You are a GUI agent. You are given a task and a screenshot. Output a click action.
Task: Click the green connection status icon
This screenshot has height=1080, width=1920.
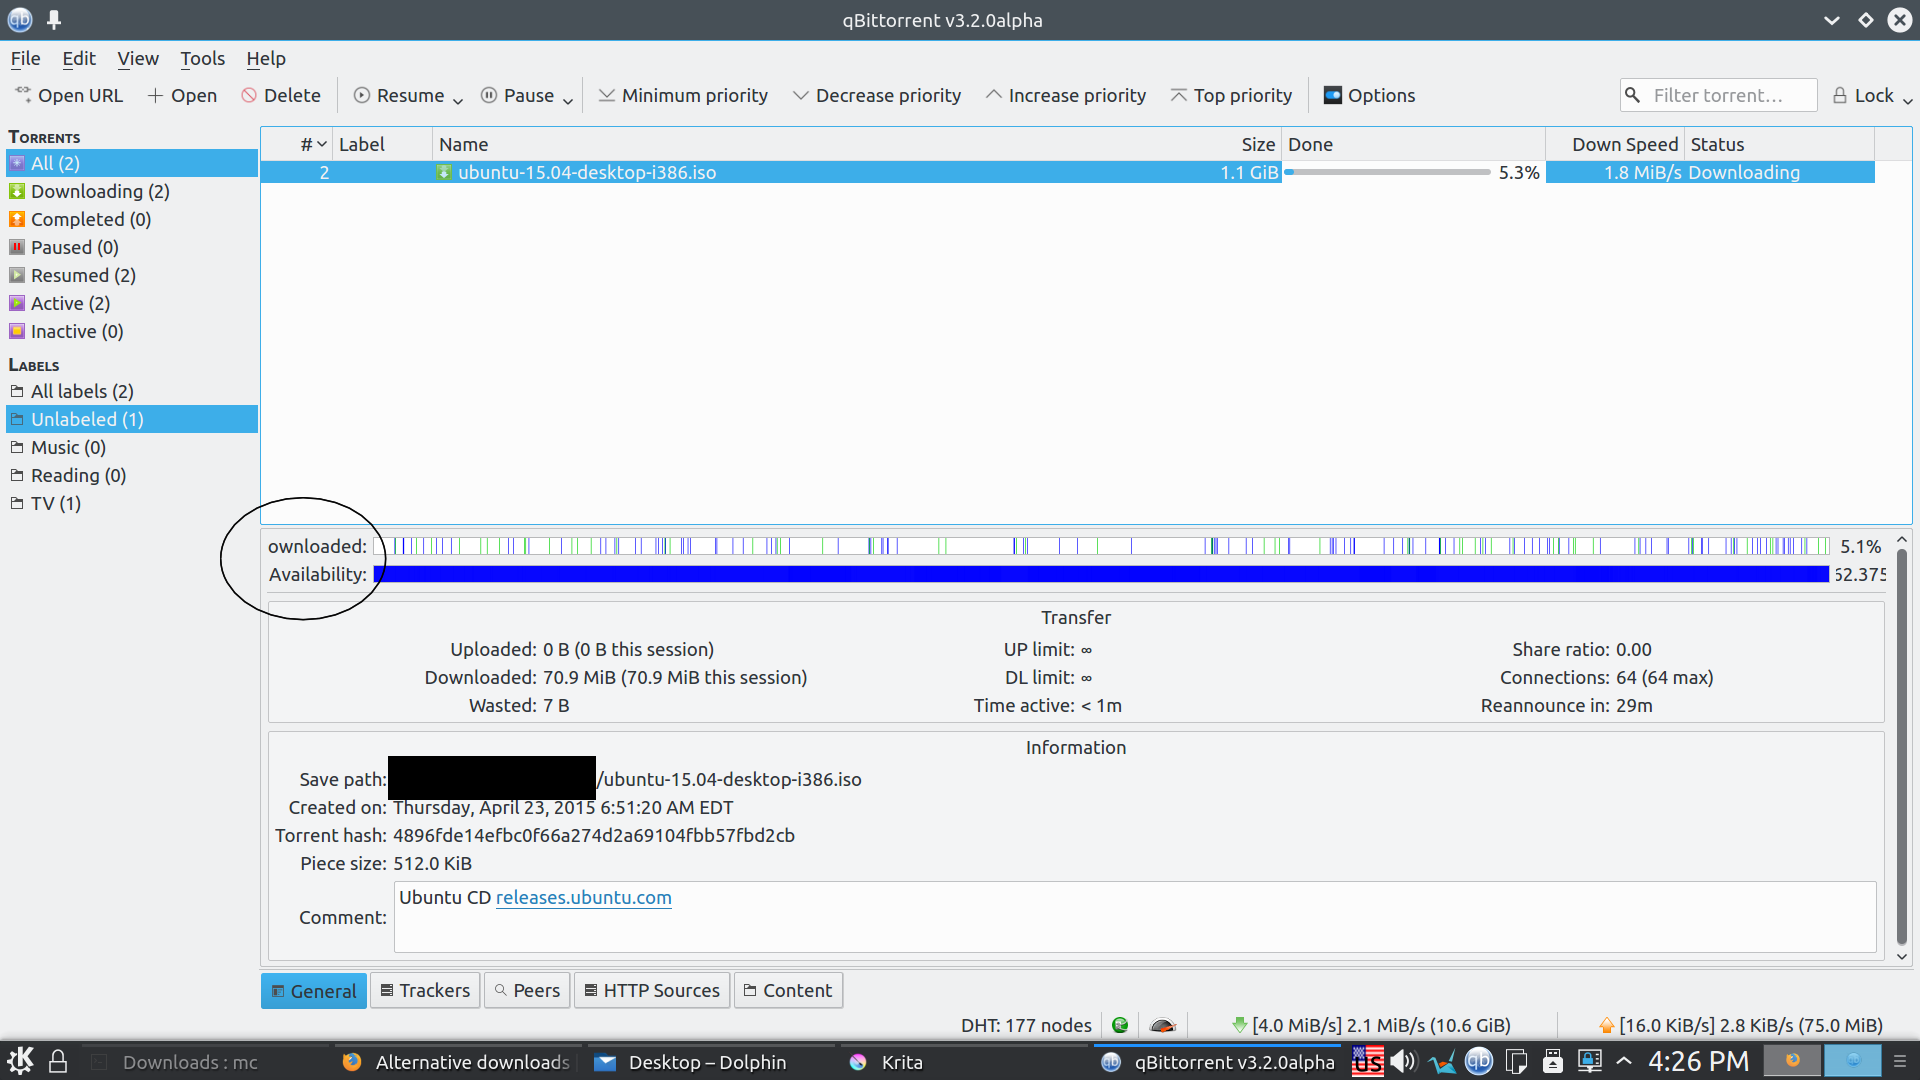[1120, 1025]
